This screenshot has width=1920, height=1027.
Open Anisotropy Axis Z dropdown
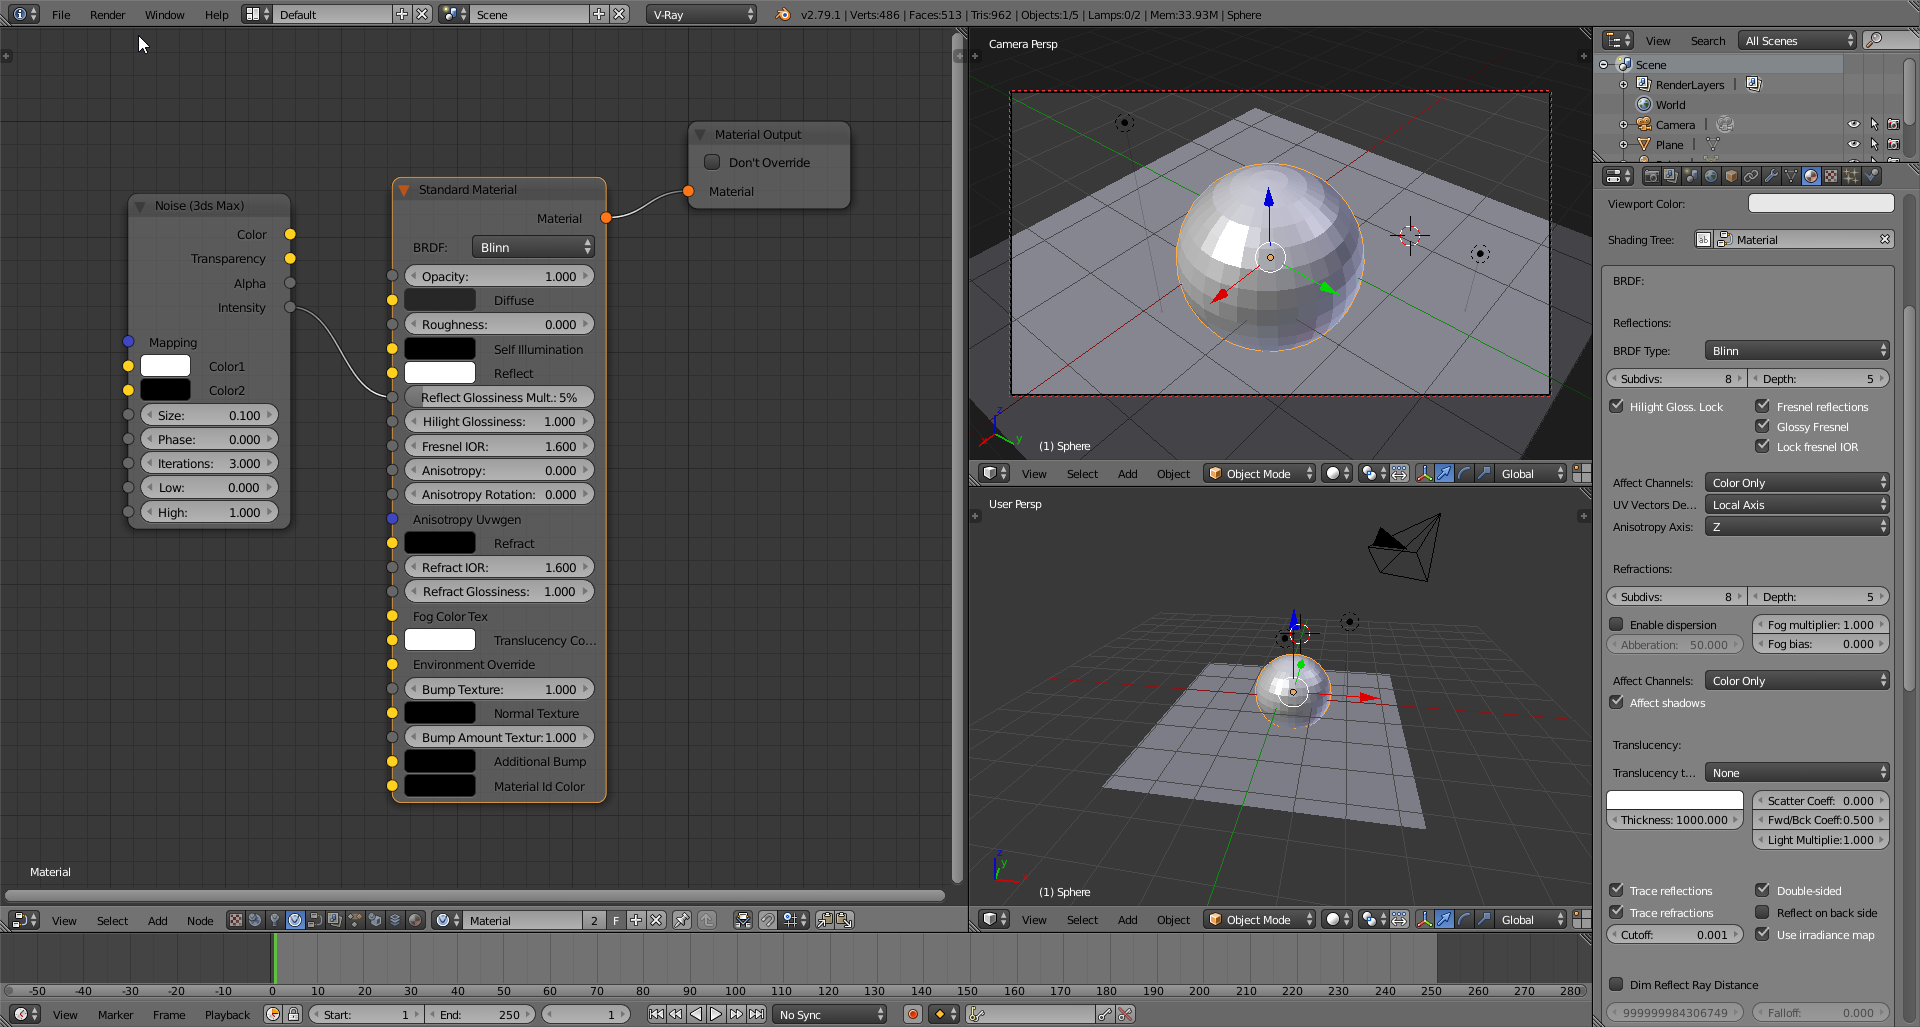click(1797, 526)
